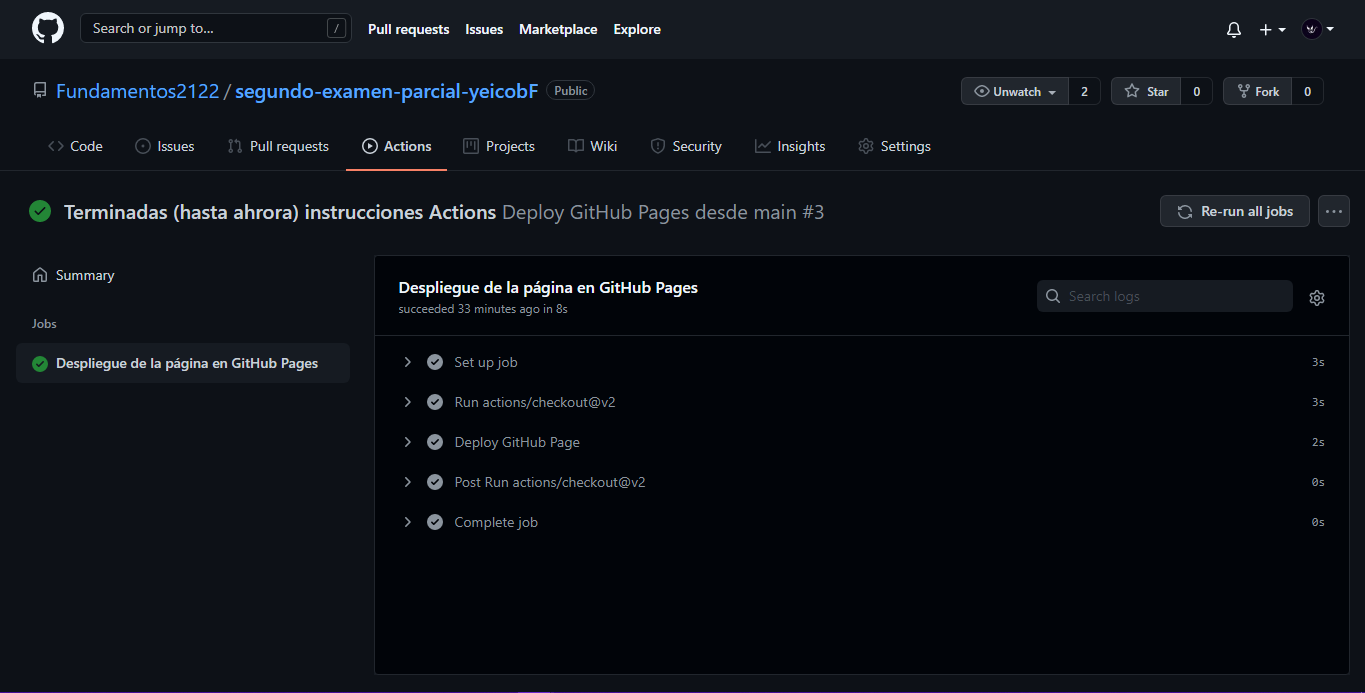Open the Wiki tab
Image resolution: width=1365 pixels, height=693 pixels.
click(x=593, y=146)
